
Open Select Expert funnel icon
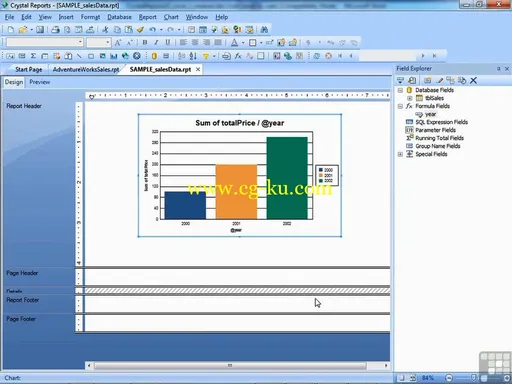point(206,56)
